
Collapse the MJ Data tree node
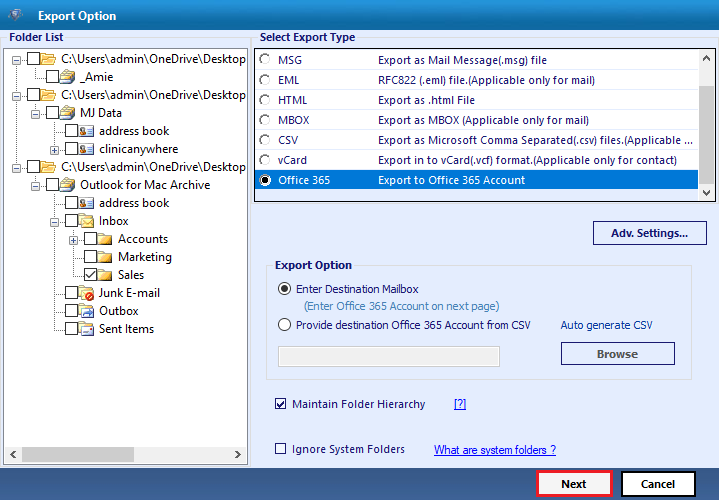coord(35,113)
